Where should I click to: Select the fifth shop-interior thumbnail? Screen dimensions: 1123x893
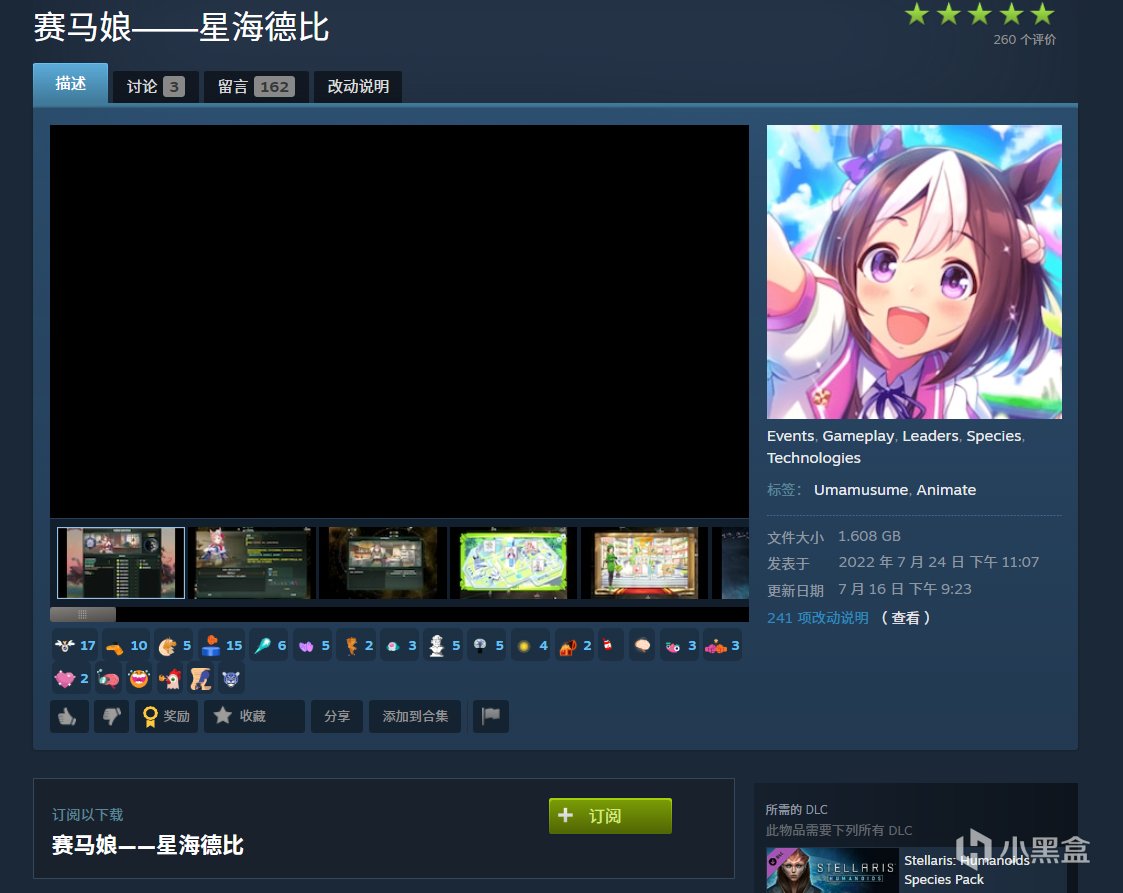645,563
